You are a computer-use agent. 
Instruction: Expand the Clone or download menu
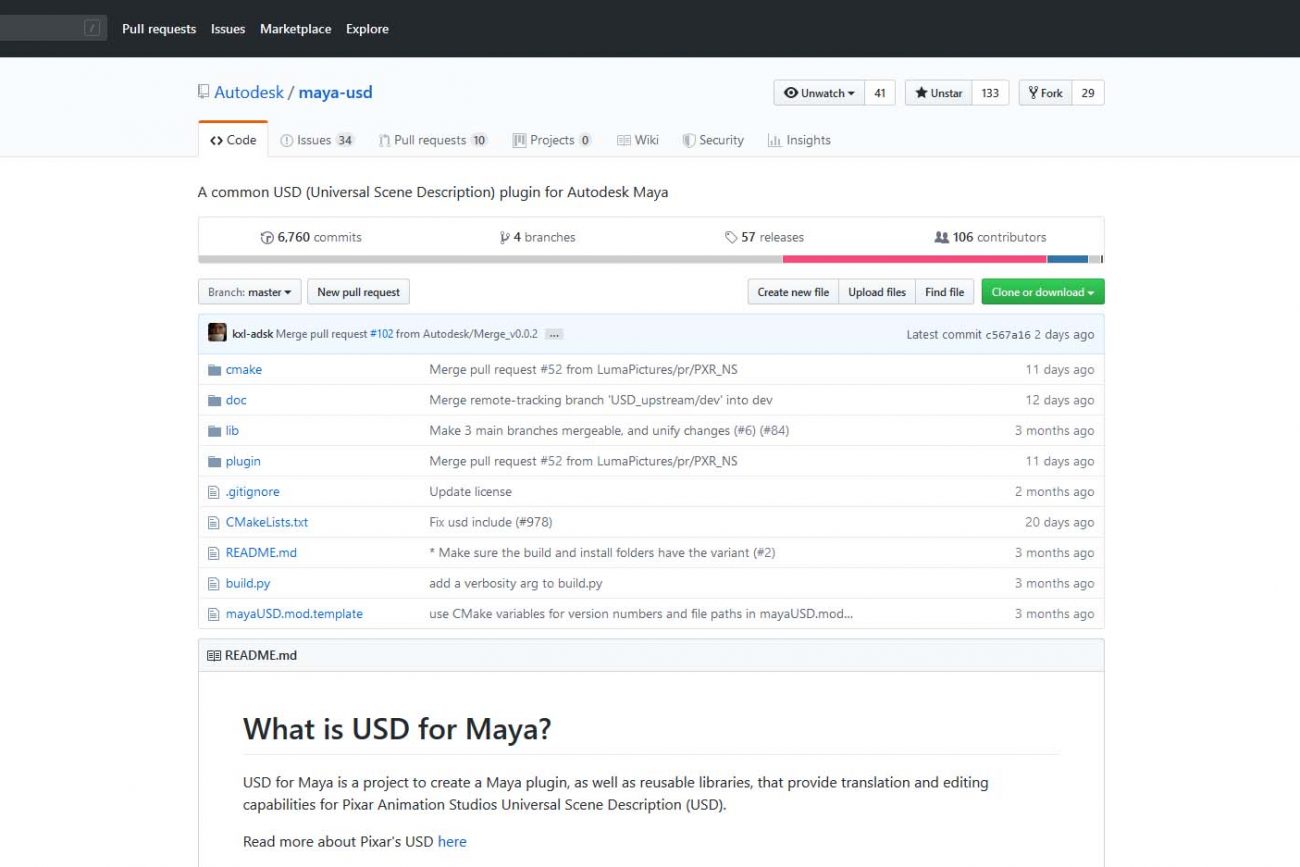coord(1042,292)
